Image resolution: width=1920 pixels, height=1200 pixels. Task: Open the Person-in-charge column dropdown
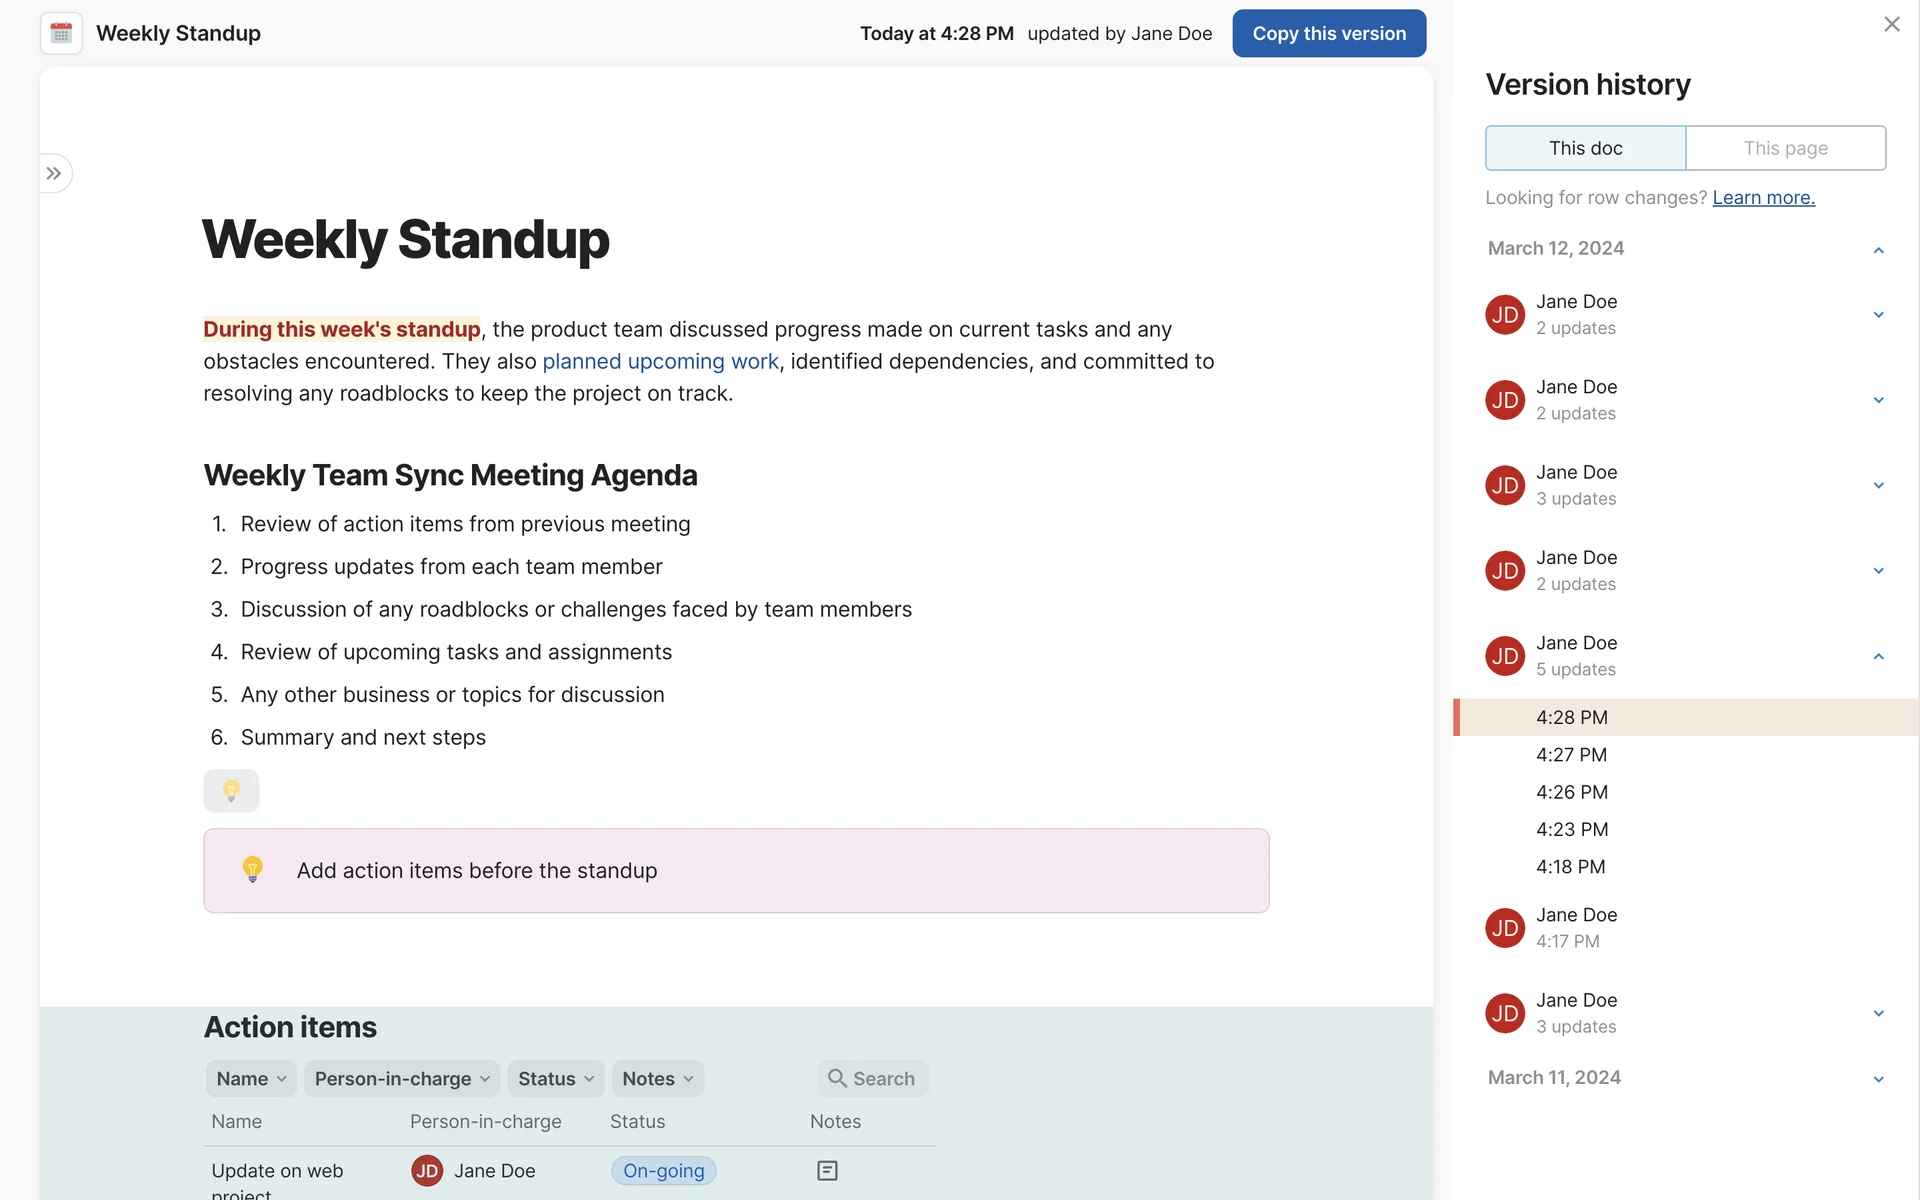402,1078
